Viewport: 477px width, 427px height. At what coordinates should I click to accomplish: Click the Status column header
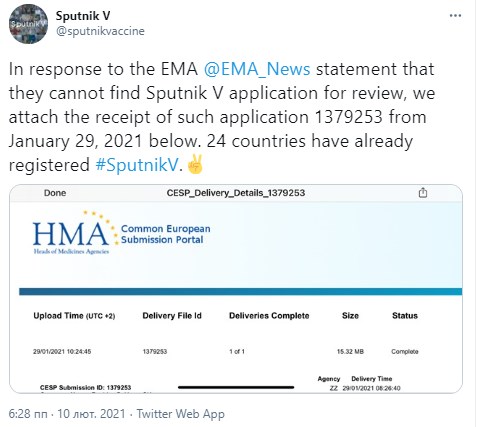[x=405, y=316]
